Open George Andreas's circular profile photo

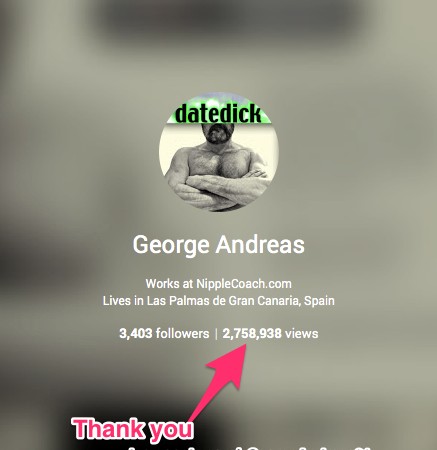(x=219, y=152)
